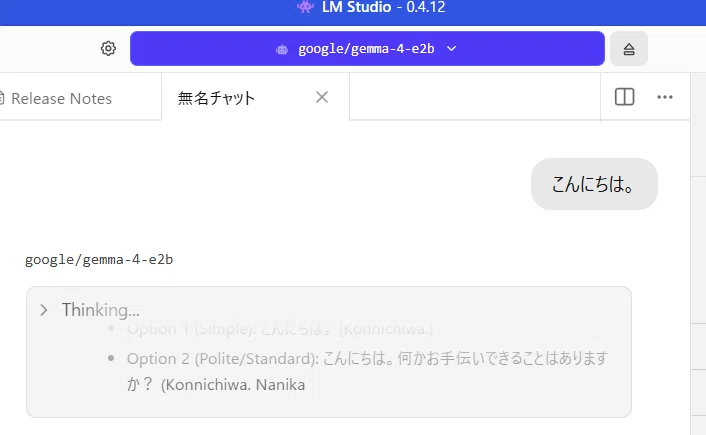Screen dimensions: 706x435
Task: Click the Option 2 Polite/Standard reasoning line
Action: pos(367,372)
